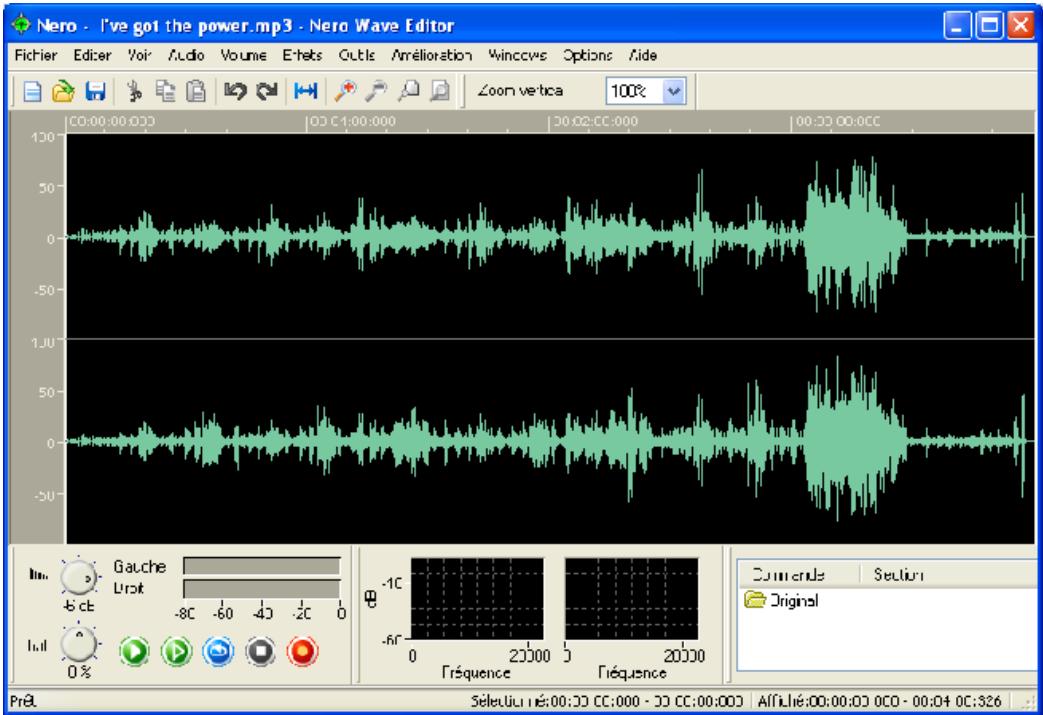Image resolution: width=1043 pixels, height=715 pixels.
Task: Open the Fichier menu
Action: 36,55
